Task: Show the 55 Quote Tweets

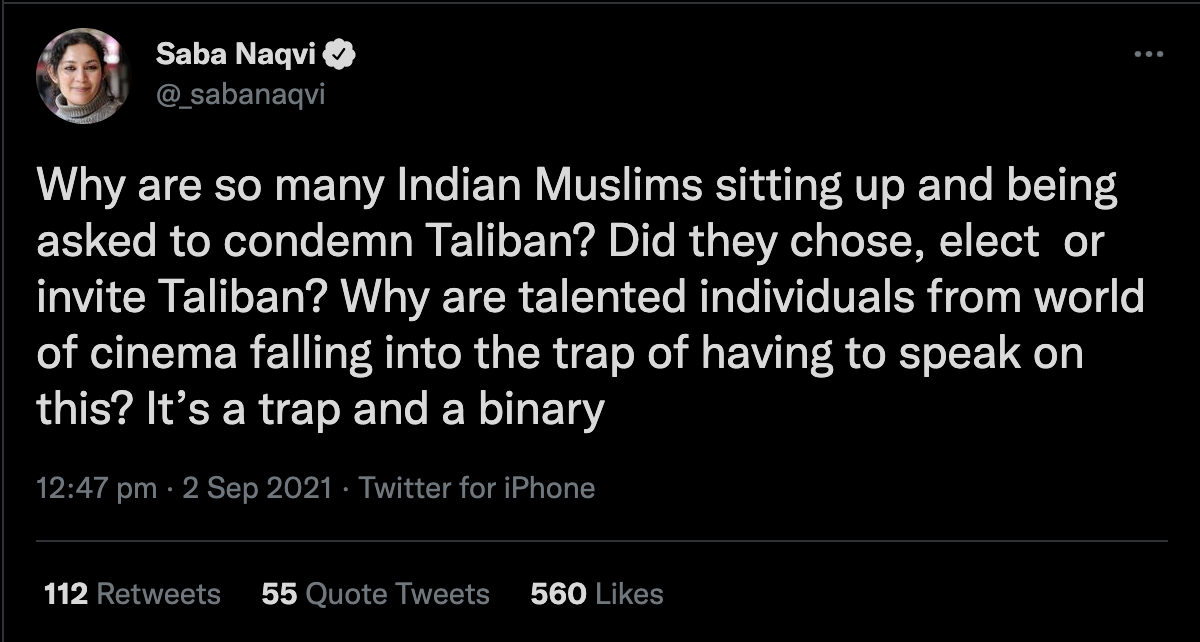Action: [375, 594]
